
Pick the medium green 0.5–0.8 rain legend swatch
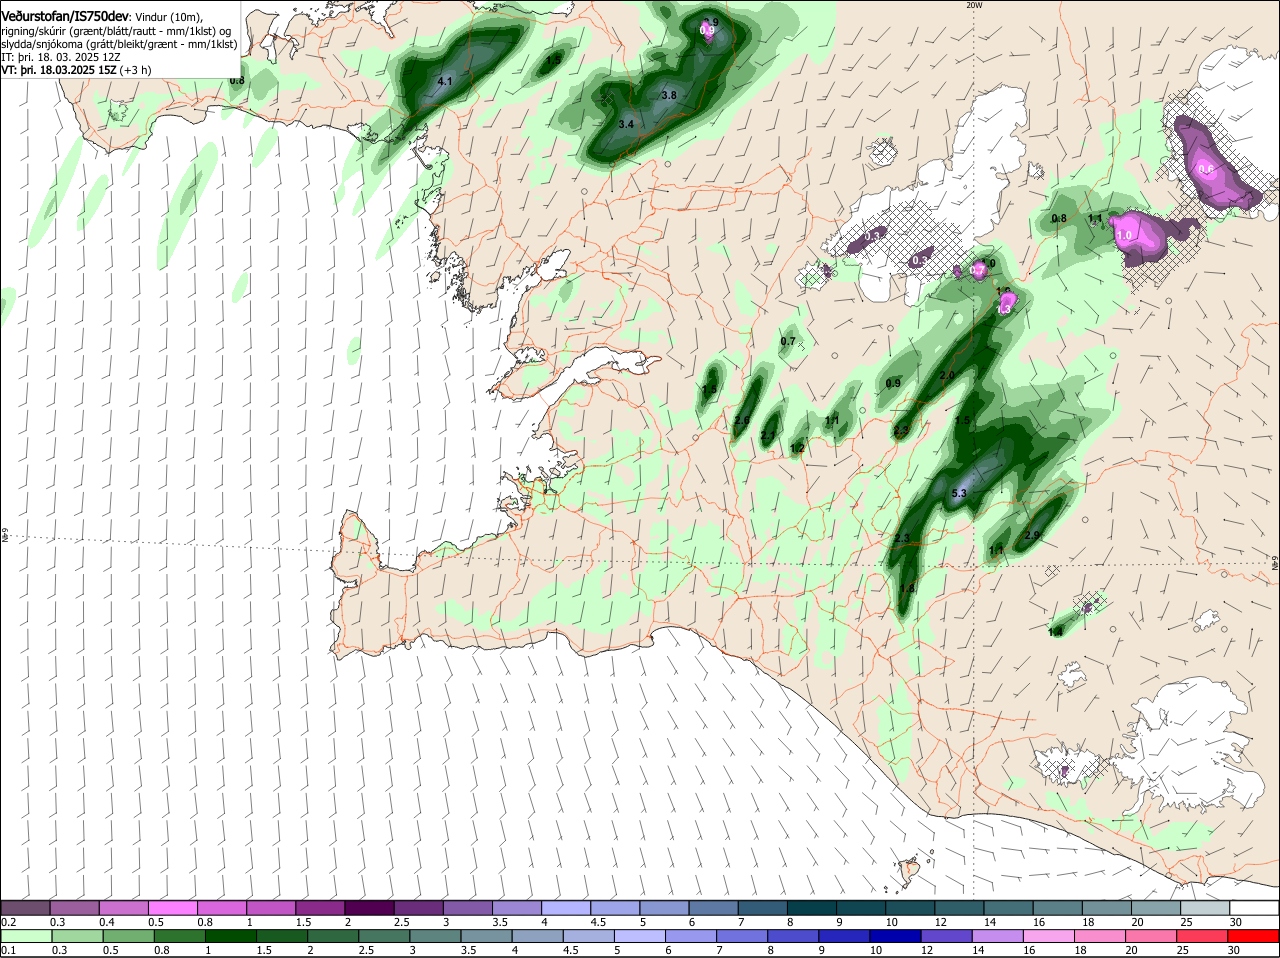click(127, 937)
